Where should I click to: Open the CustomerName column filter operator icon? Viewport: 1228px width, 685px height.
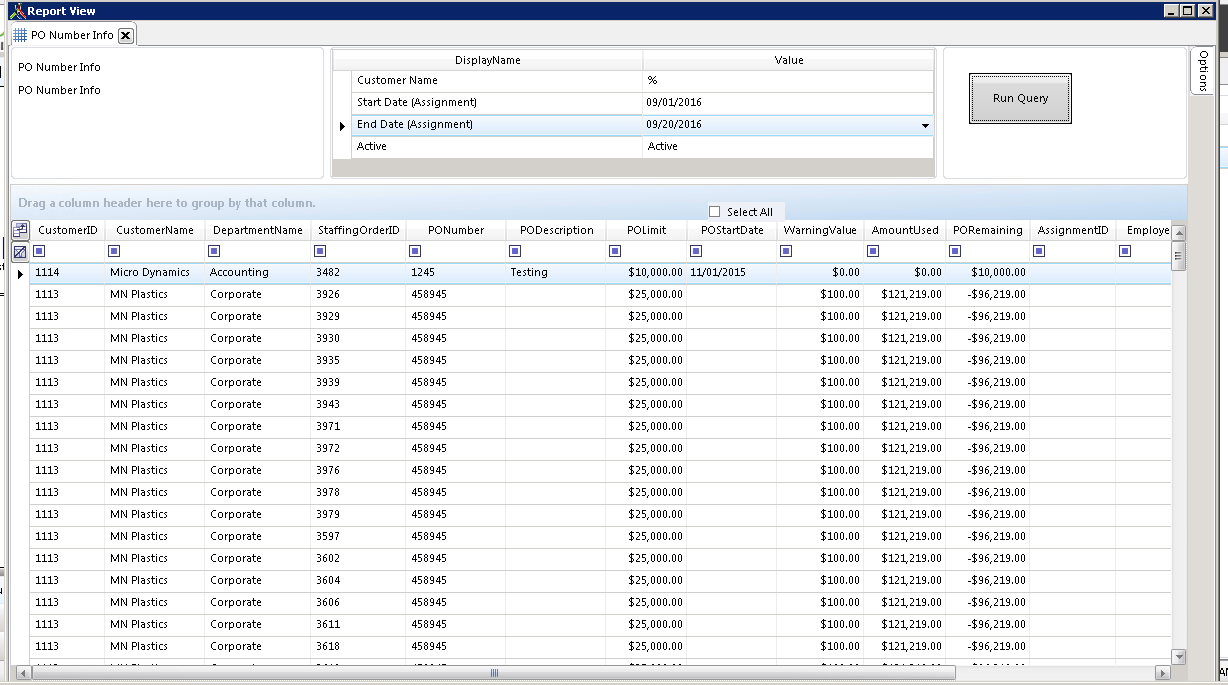(114, 251)
